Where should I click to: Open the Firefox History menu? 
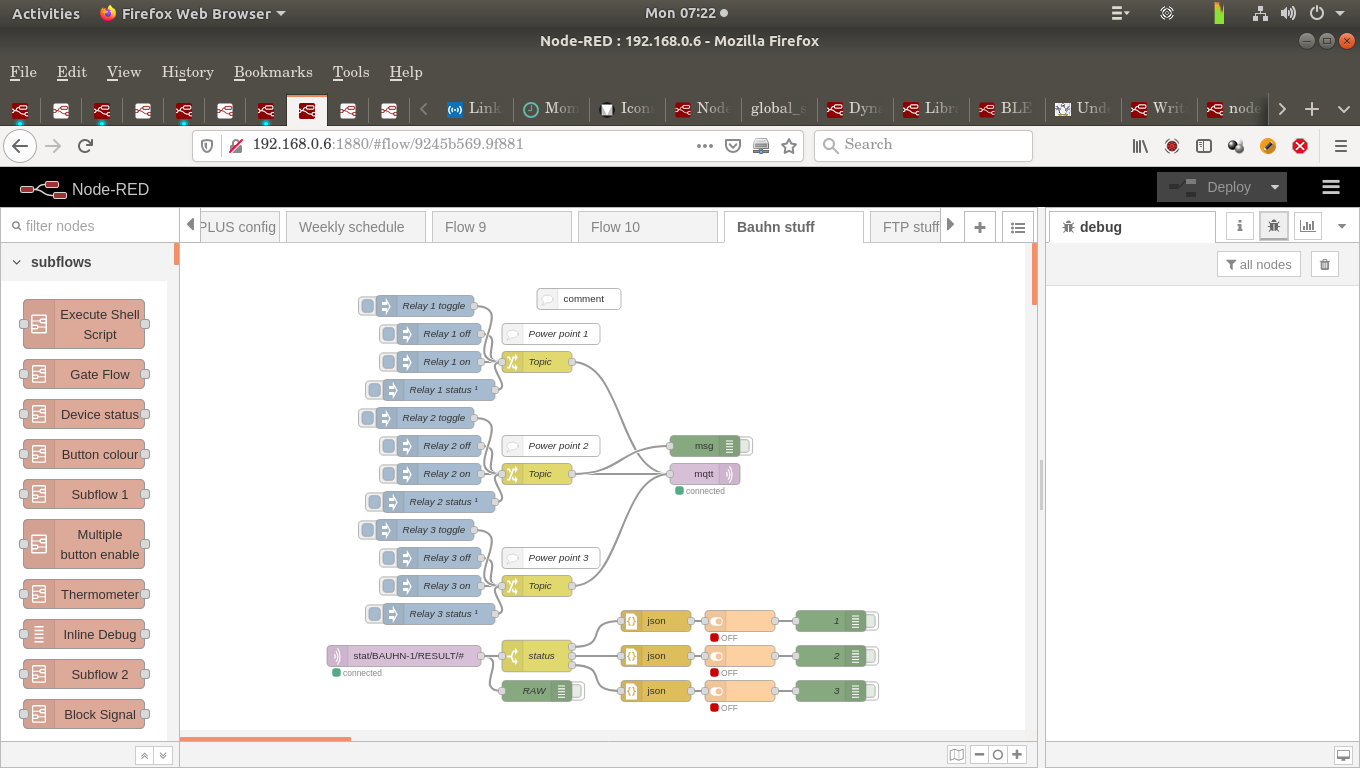click(187, 72)
